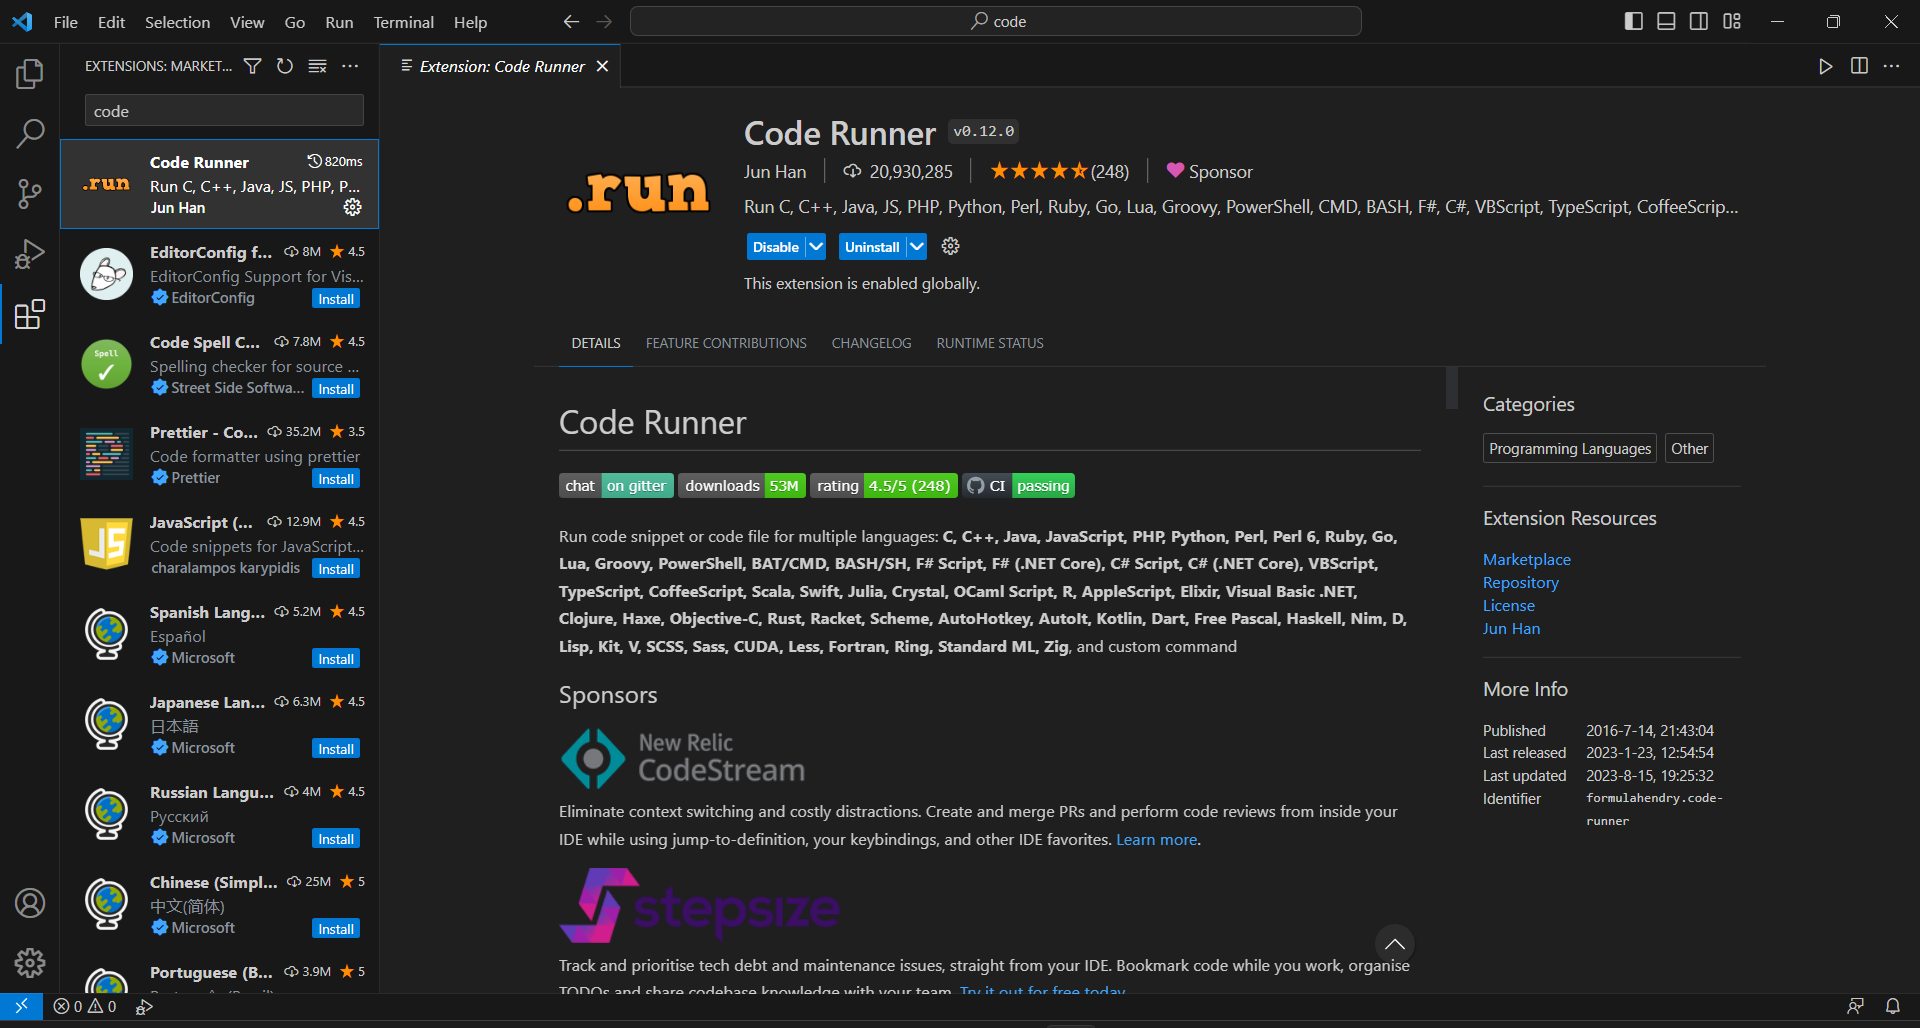
Task: Install Code Spell Checker extension
Action: 336,389
